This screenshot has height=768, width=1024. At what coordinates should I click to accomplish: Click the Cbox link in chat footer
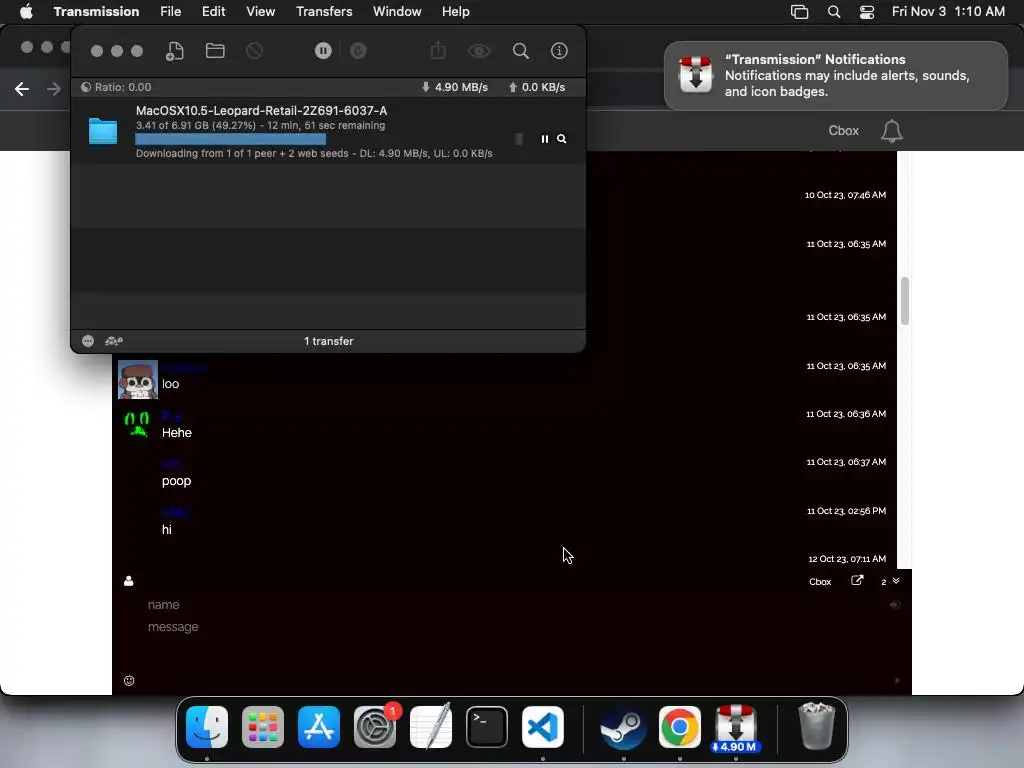pos(820,581)
